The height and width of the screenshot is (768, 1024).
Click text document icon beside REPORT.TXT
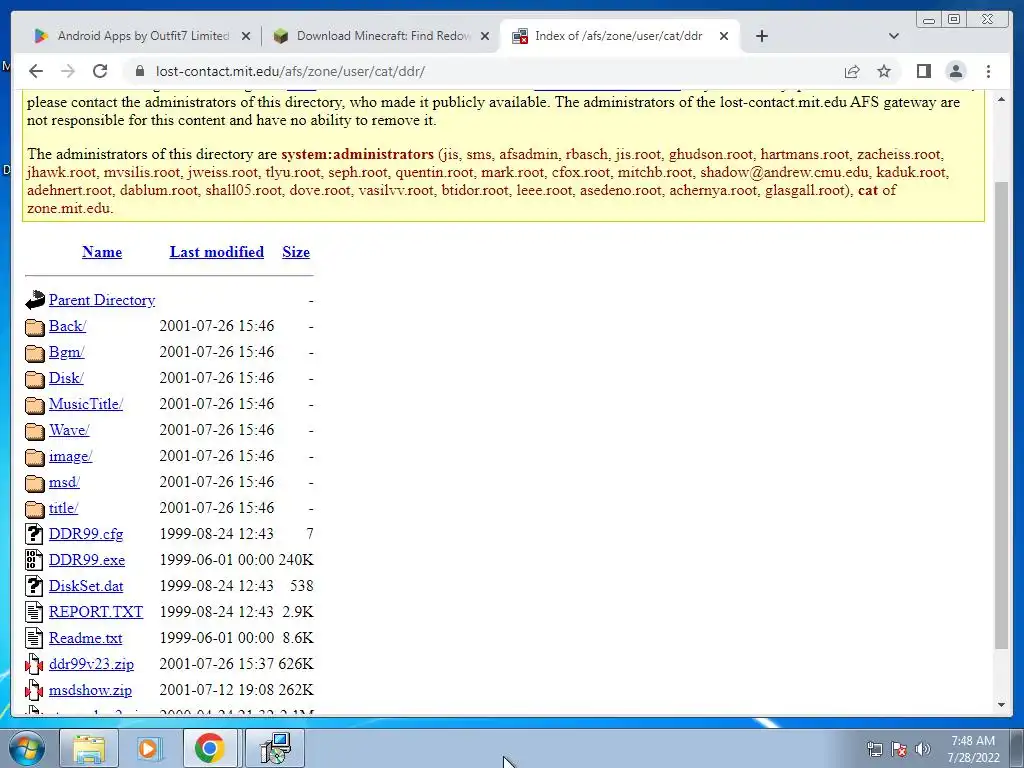(x=34, y=612)
